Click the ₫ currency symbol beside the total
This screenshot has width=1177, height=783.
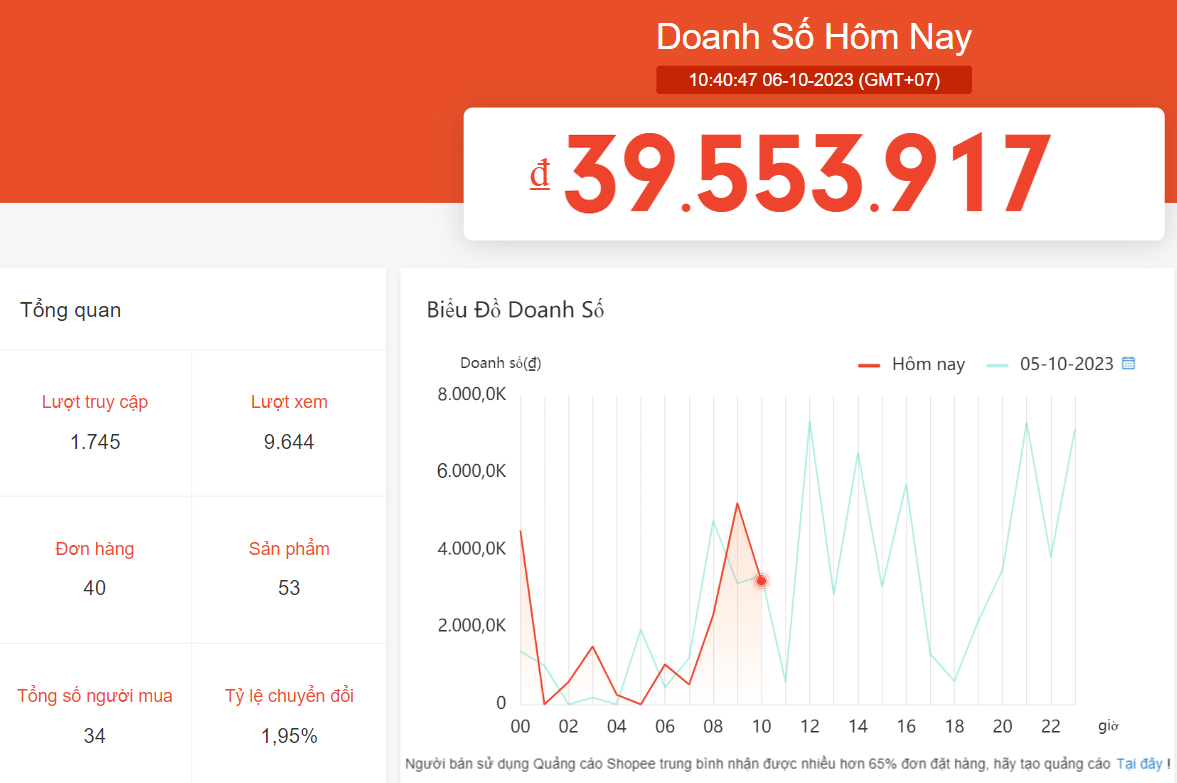(540, 173)
